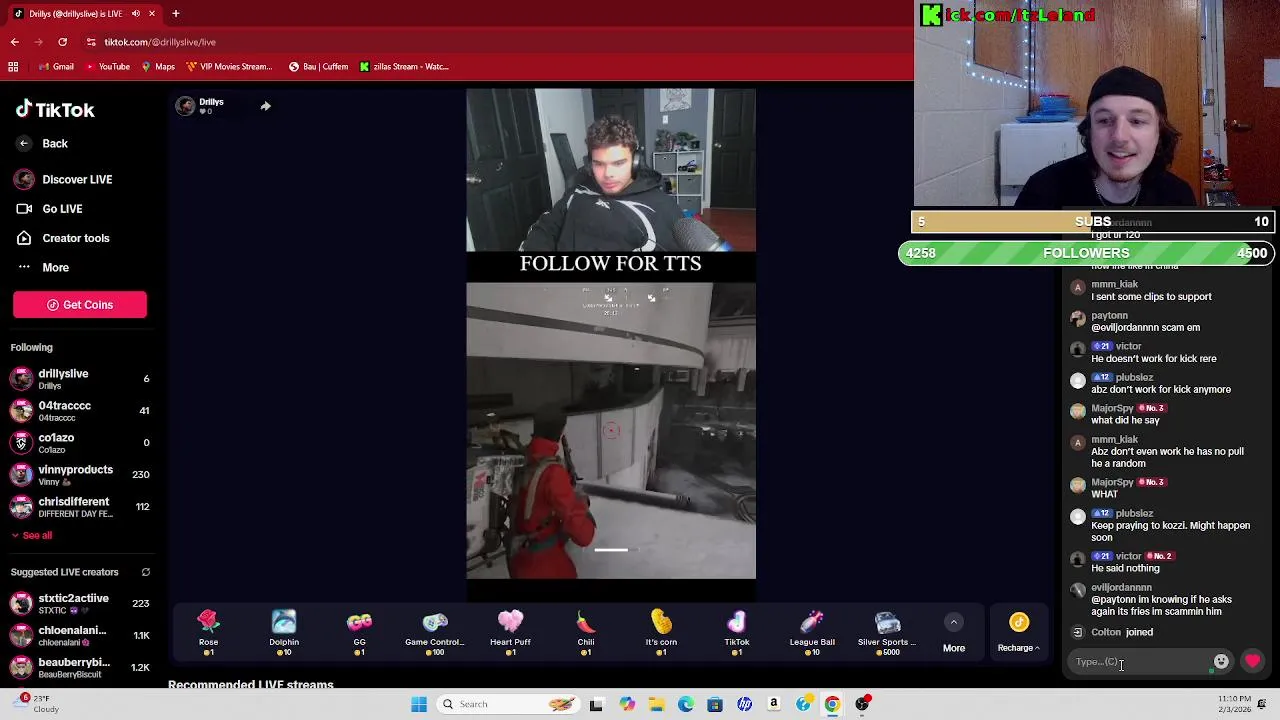Open Chrome apps grid in bookmarks bar
Viewport: 1280px width, 720px height.
coord(13,67)
